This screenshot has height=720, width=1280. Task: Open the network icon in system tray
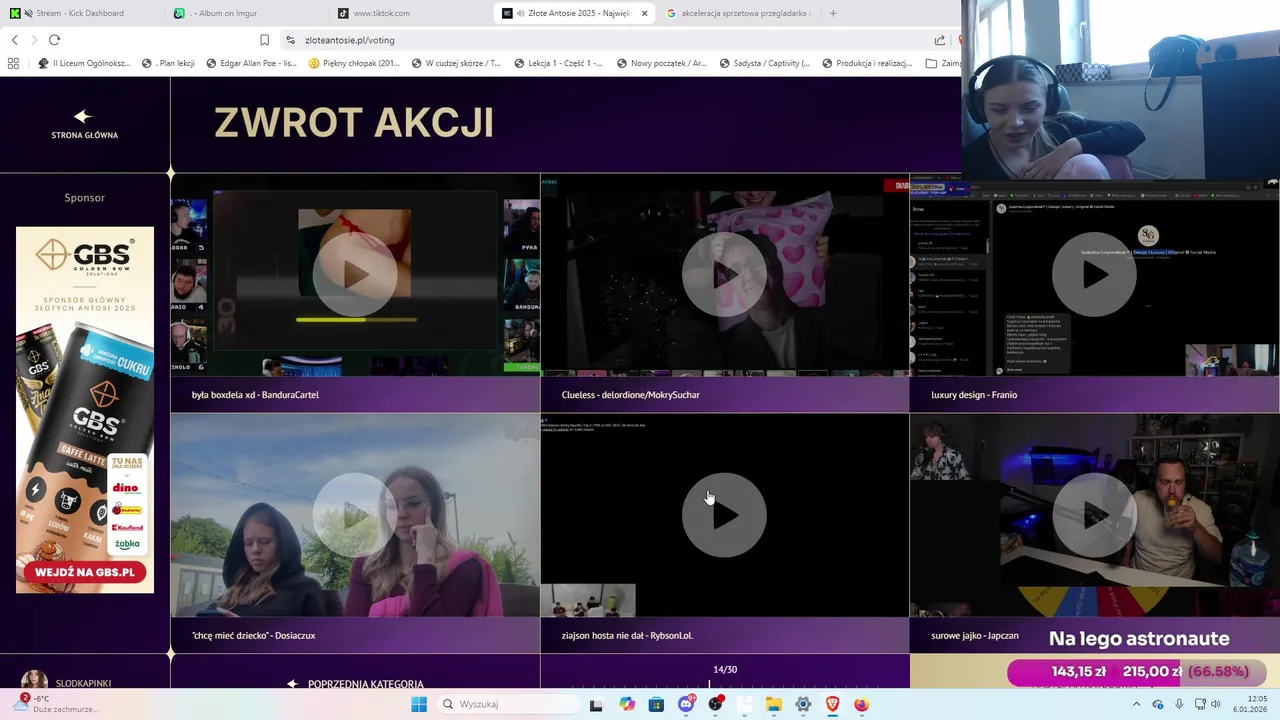click(1200, 704)
